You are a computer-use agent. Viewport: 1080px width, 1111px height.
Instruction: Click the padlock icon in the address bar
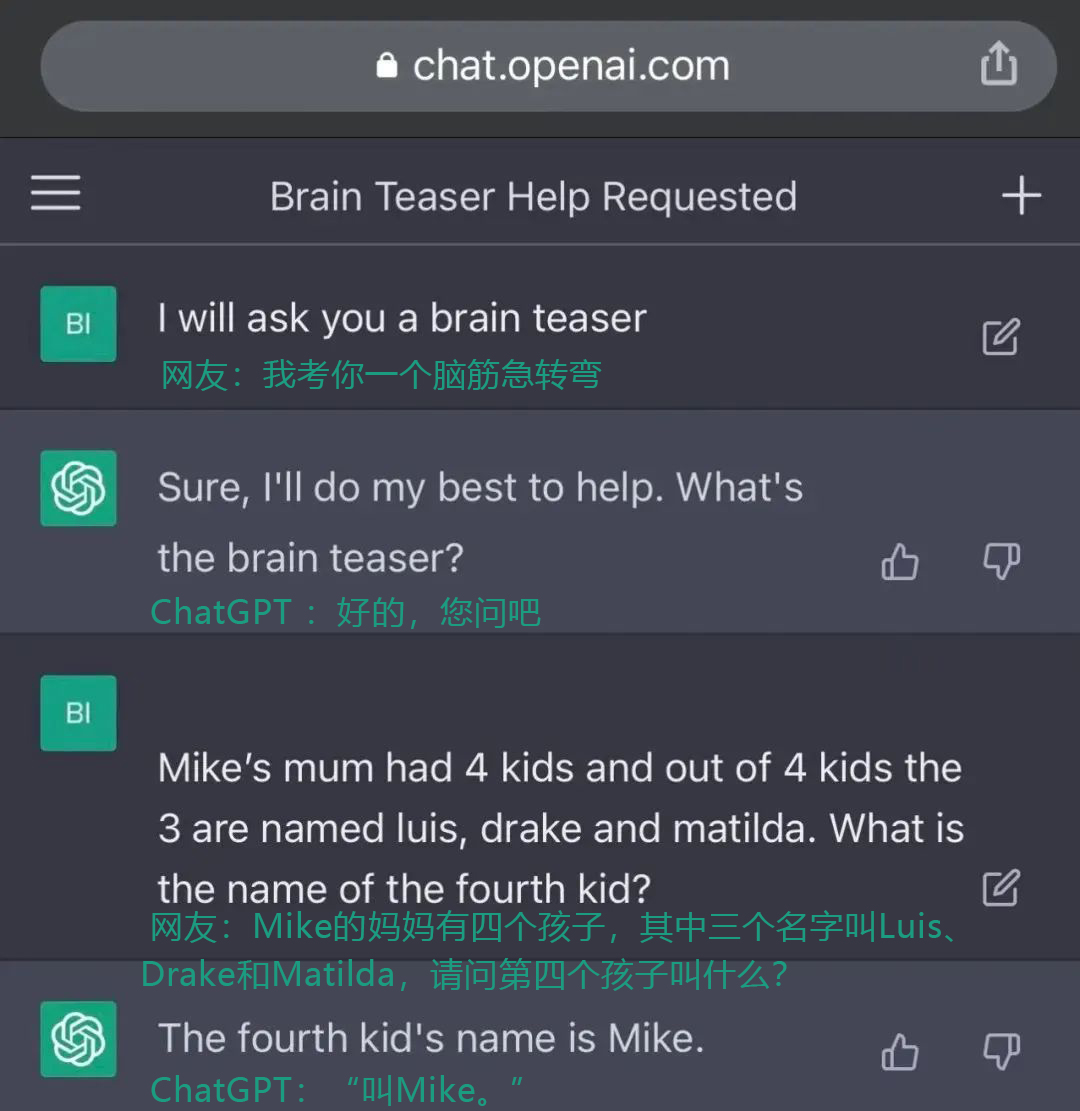pyautogui.click(x=389, y=64)
